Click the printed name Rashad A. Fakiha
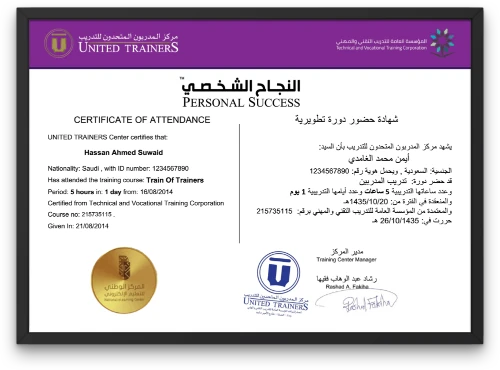The height and width of the screenshot is (370, 500). coord(347,287)
